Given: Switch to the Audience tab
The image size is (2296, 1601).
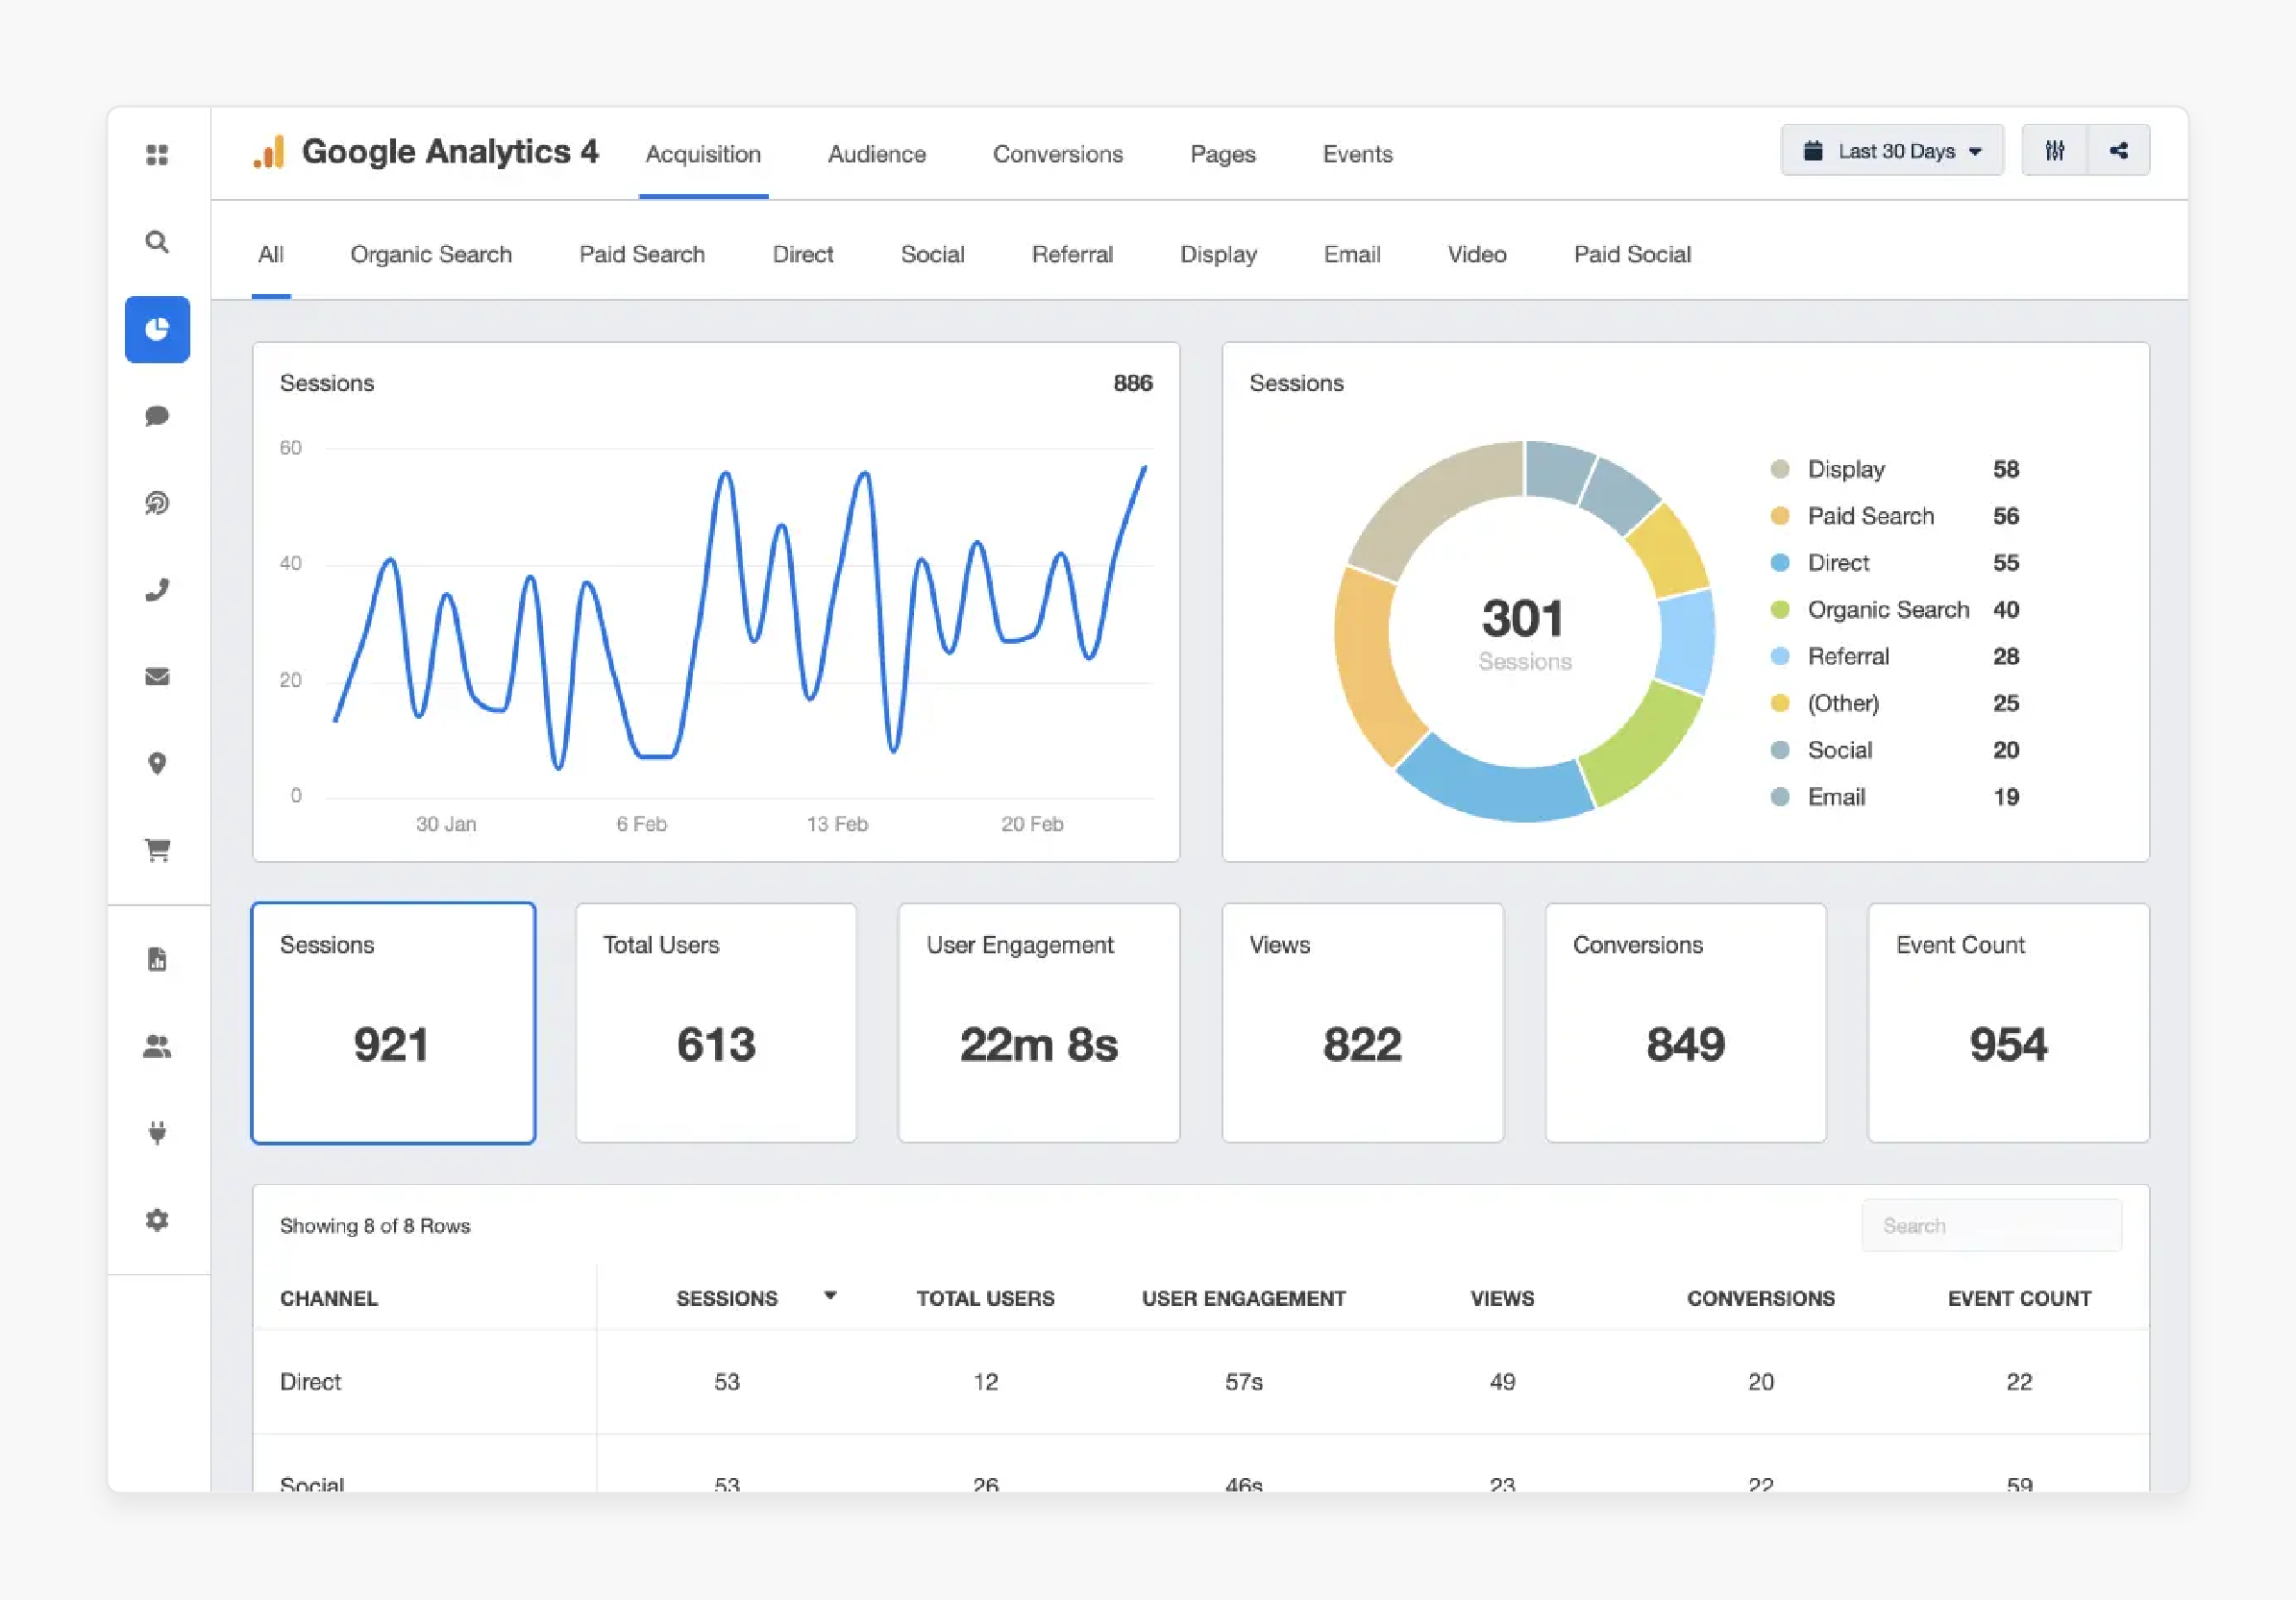Looking at the screenshot, I should [x=877, y=154].
